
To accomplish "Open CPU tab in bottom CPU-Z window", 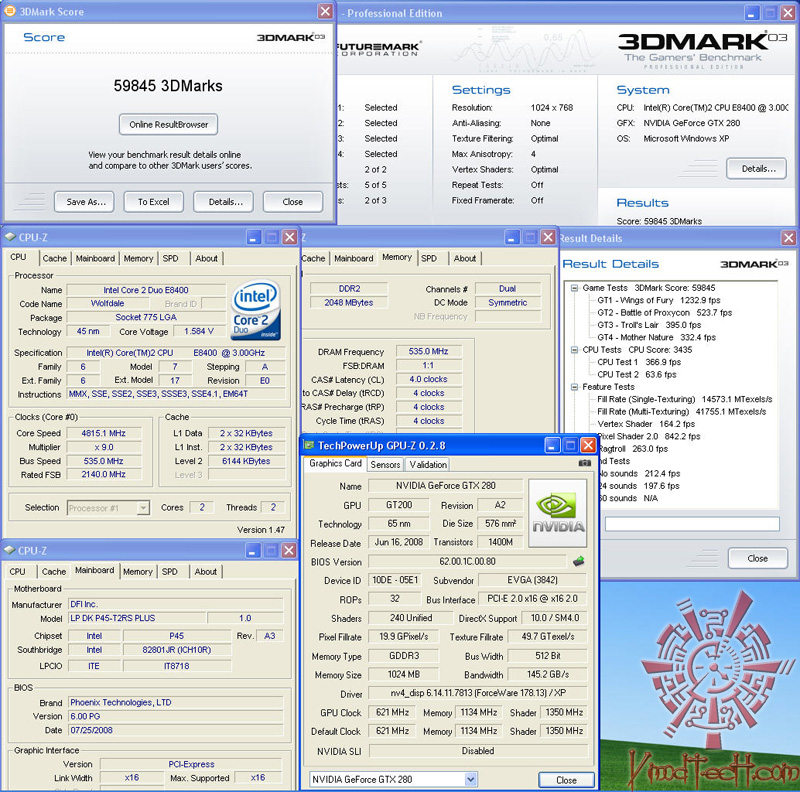I will 17,572.
